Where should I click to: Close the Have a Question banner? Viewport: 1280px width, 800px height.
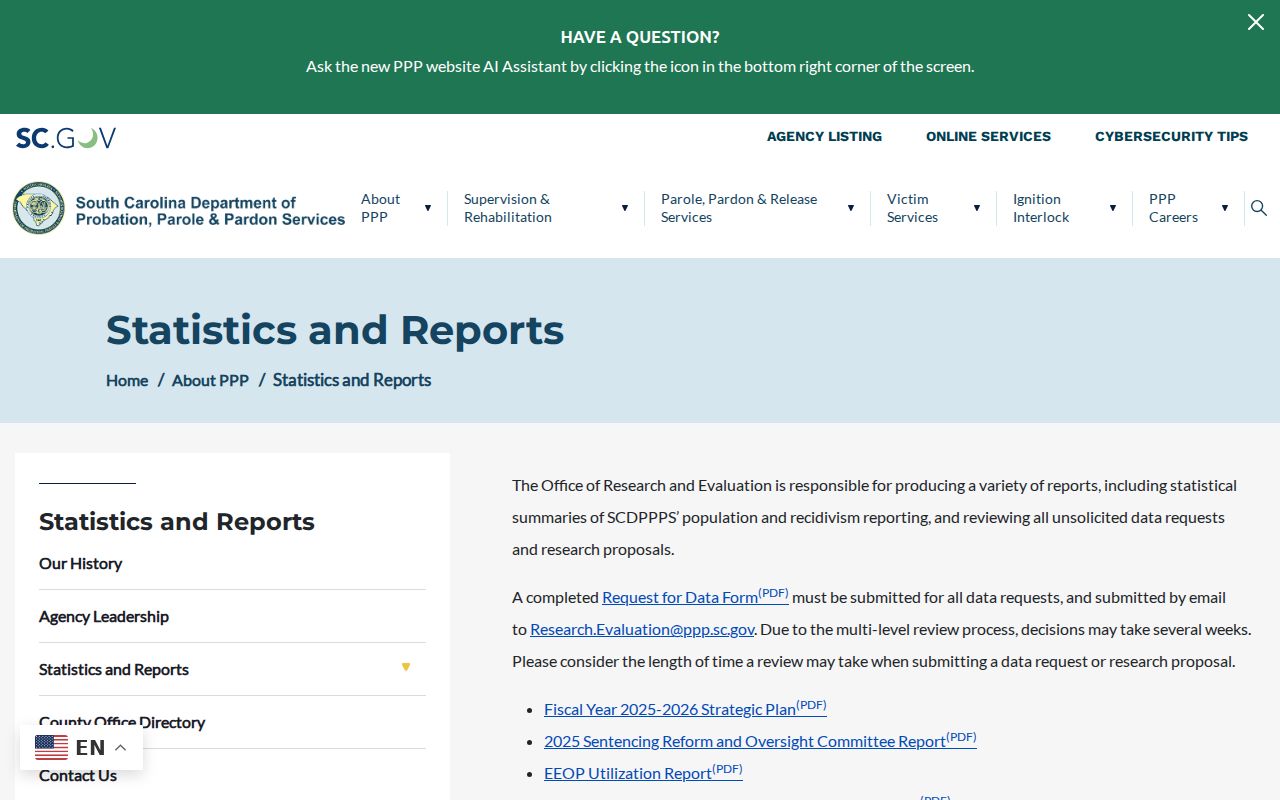pyautogui.click(x=1255, y=22)
